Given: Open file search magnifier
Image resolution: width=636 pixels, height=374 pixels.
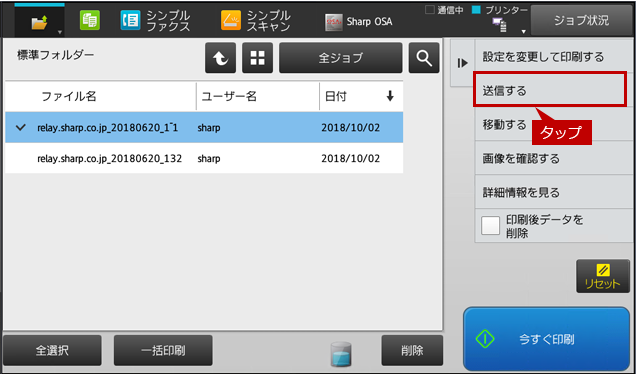Looking at the screenshot, I should coord(424,58).
